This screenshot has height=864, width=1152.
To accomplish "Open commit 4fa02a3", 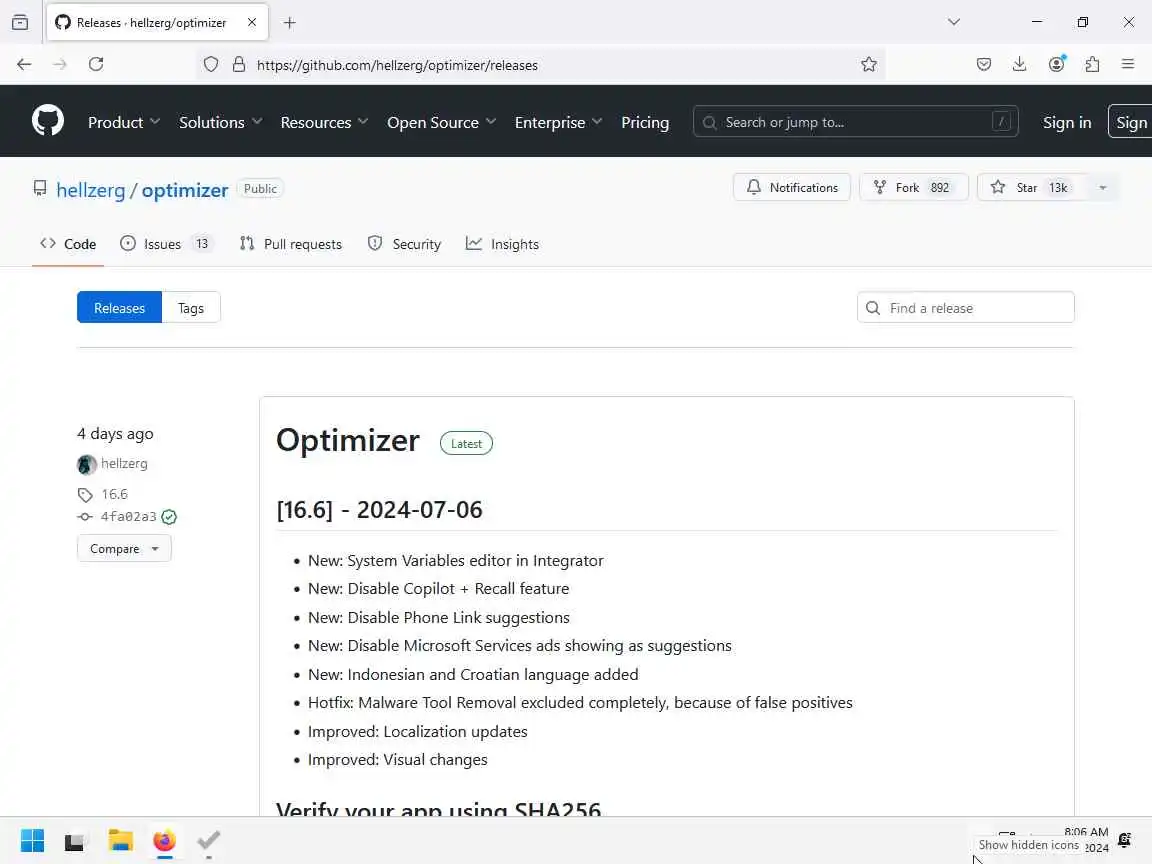I will tap(128, 517).
